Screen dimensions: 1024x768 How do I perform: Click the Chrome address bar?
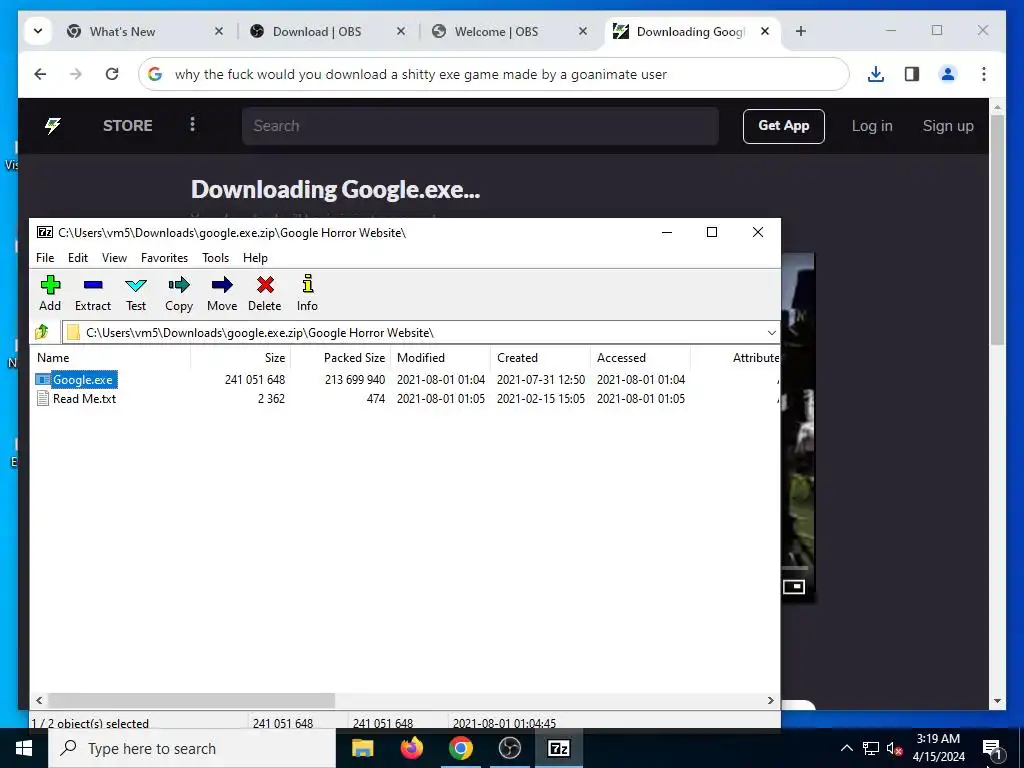(x=493, y=74)
